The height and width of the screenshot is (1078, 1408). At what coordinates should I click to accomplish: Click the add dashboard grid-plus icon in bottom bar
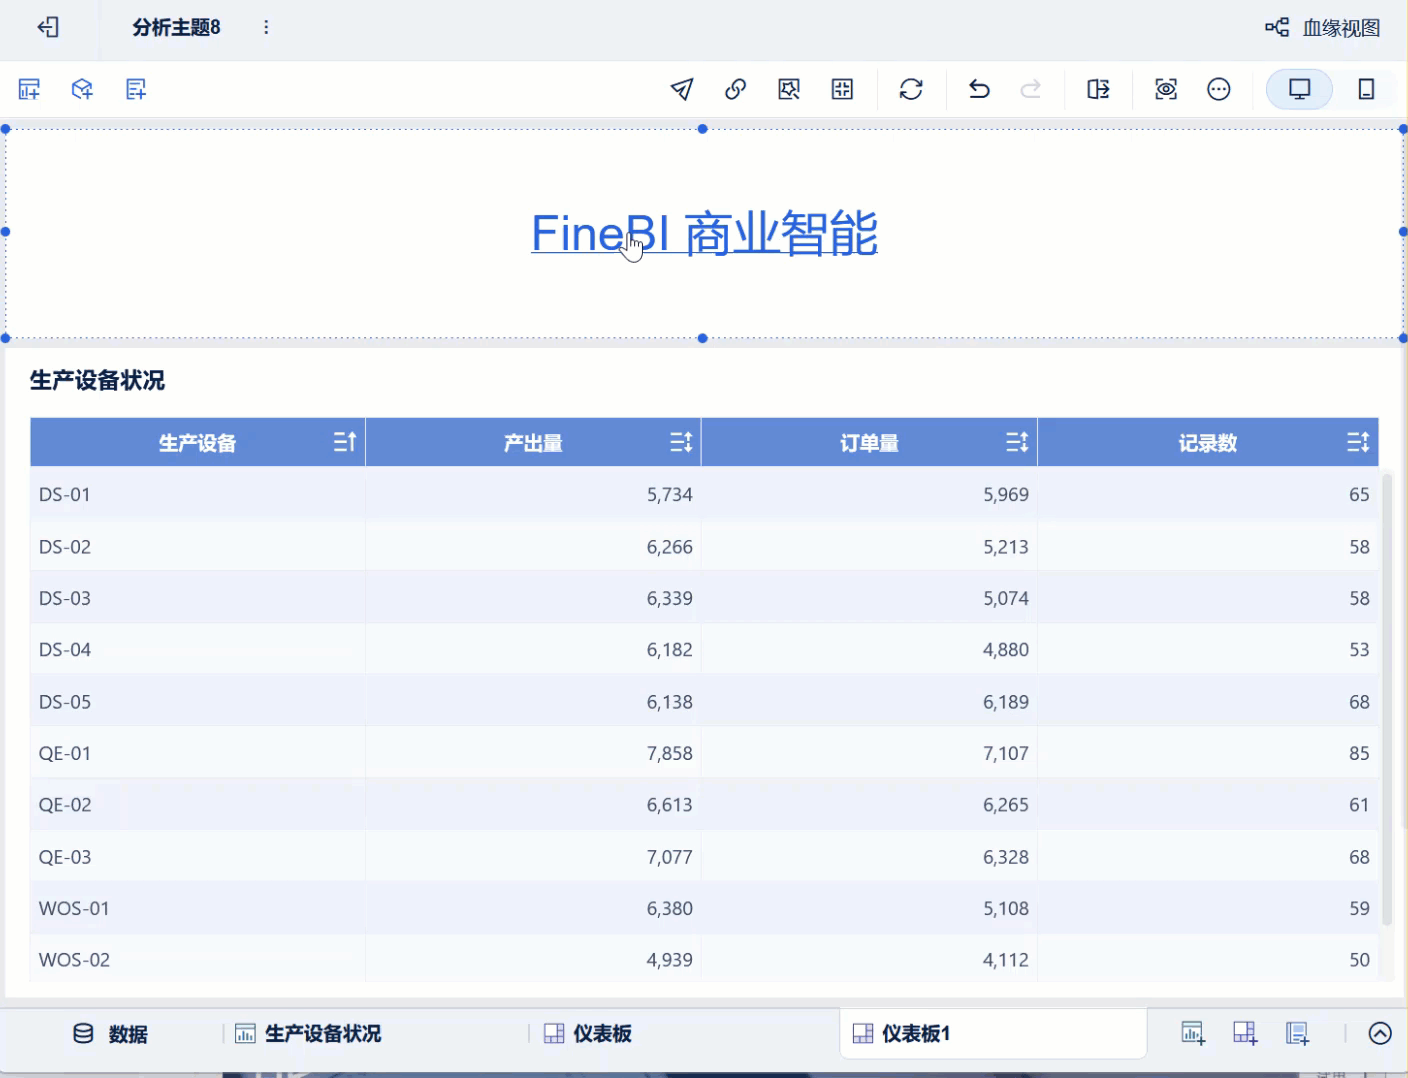[1245, 1034]
